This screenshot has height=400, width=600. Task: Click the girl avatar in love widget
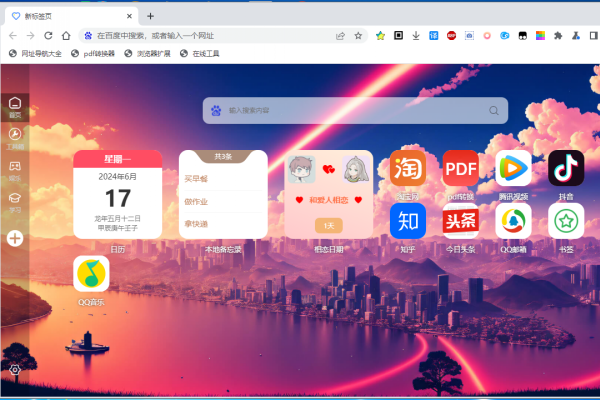[355, 169]
